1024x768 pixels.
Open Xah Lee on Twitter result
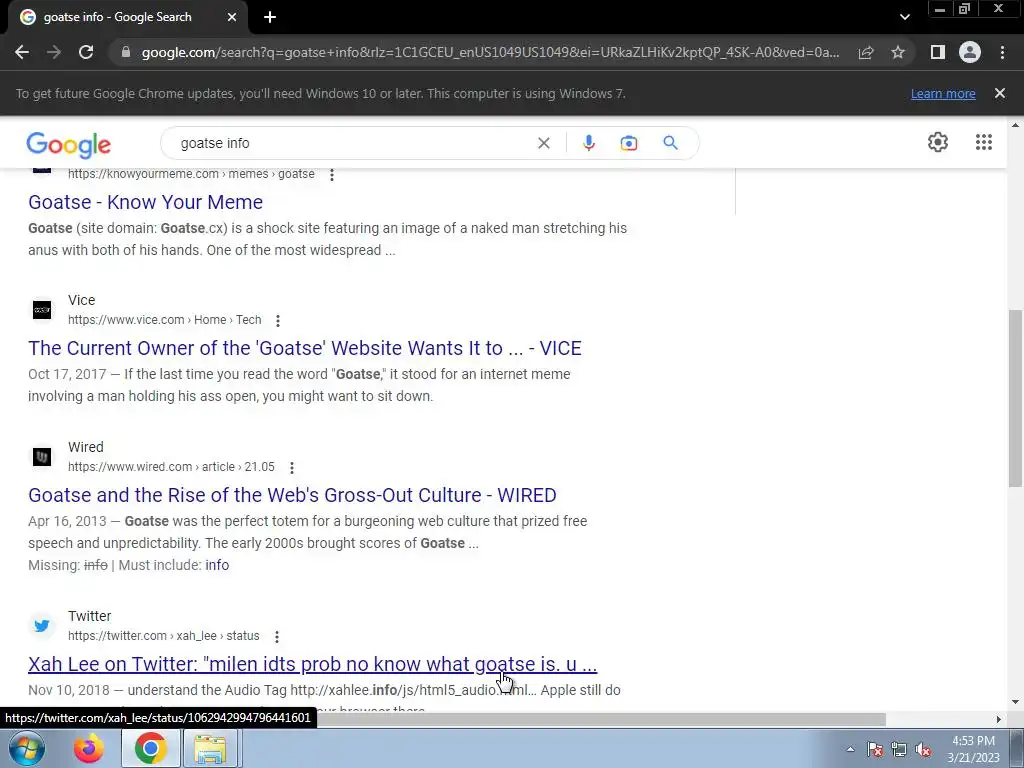pyautogui.click(x=313, y=664)
